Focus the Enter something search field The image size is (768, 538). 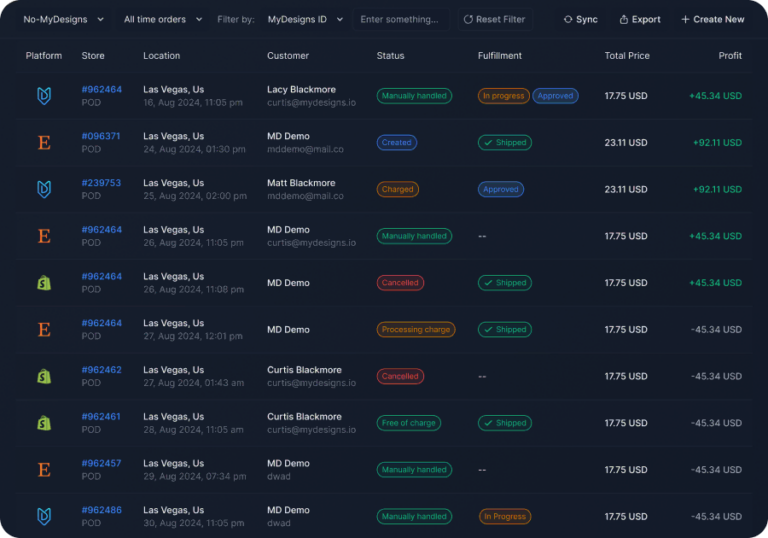click(400, 19)
